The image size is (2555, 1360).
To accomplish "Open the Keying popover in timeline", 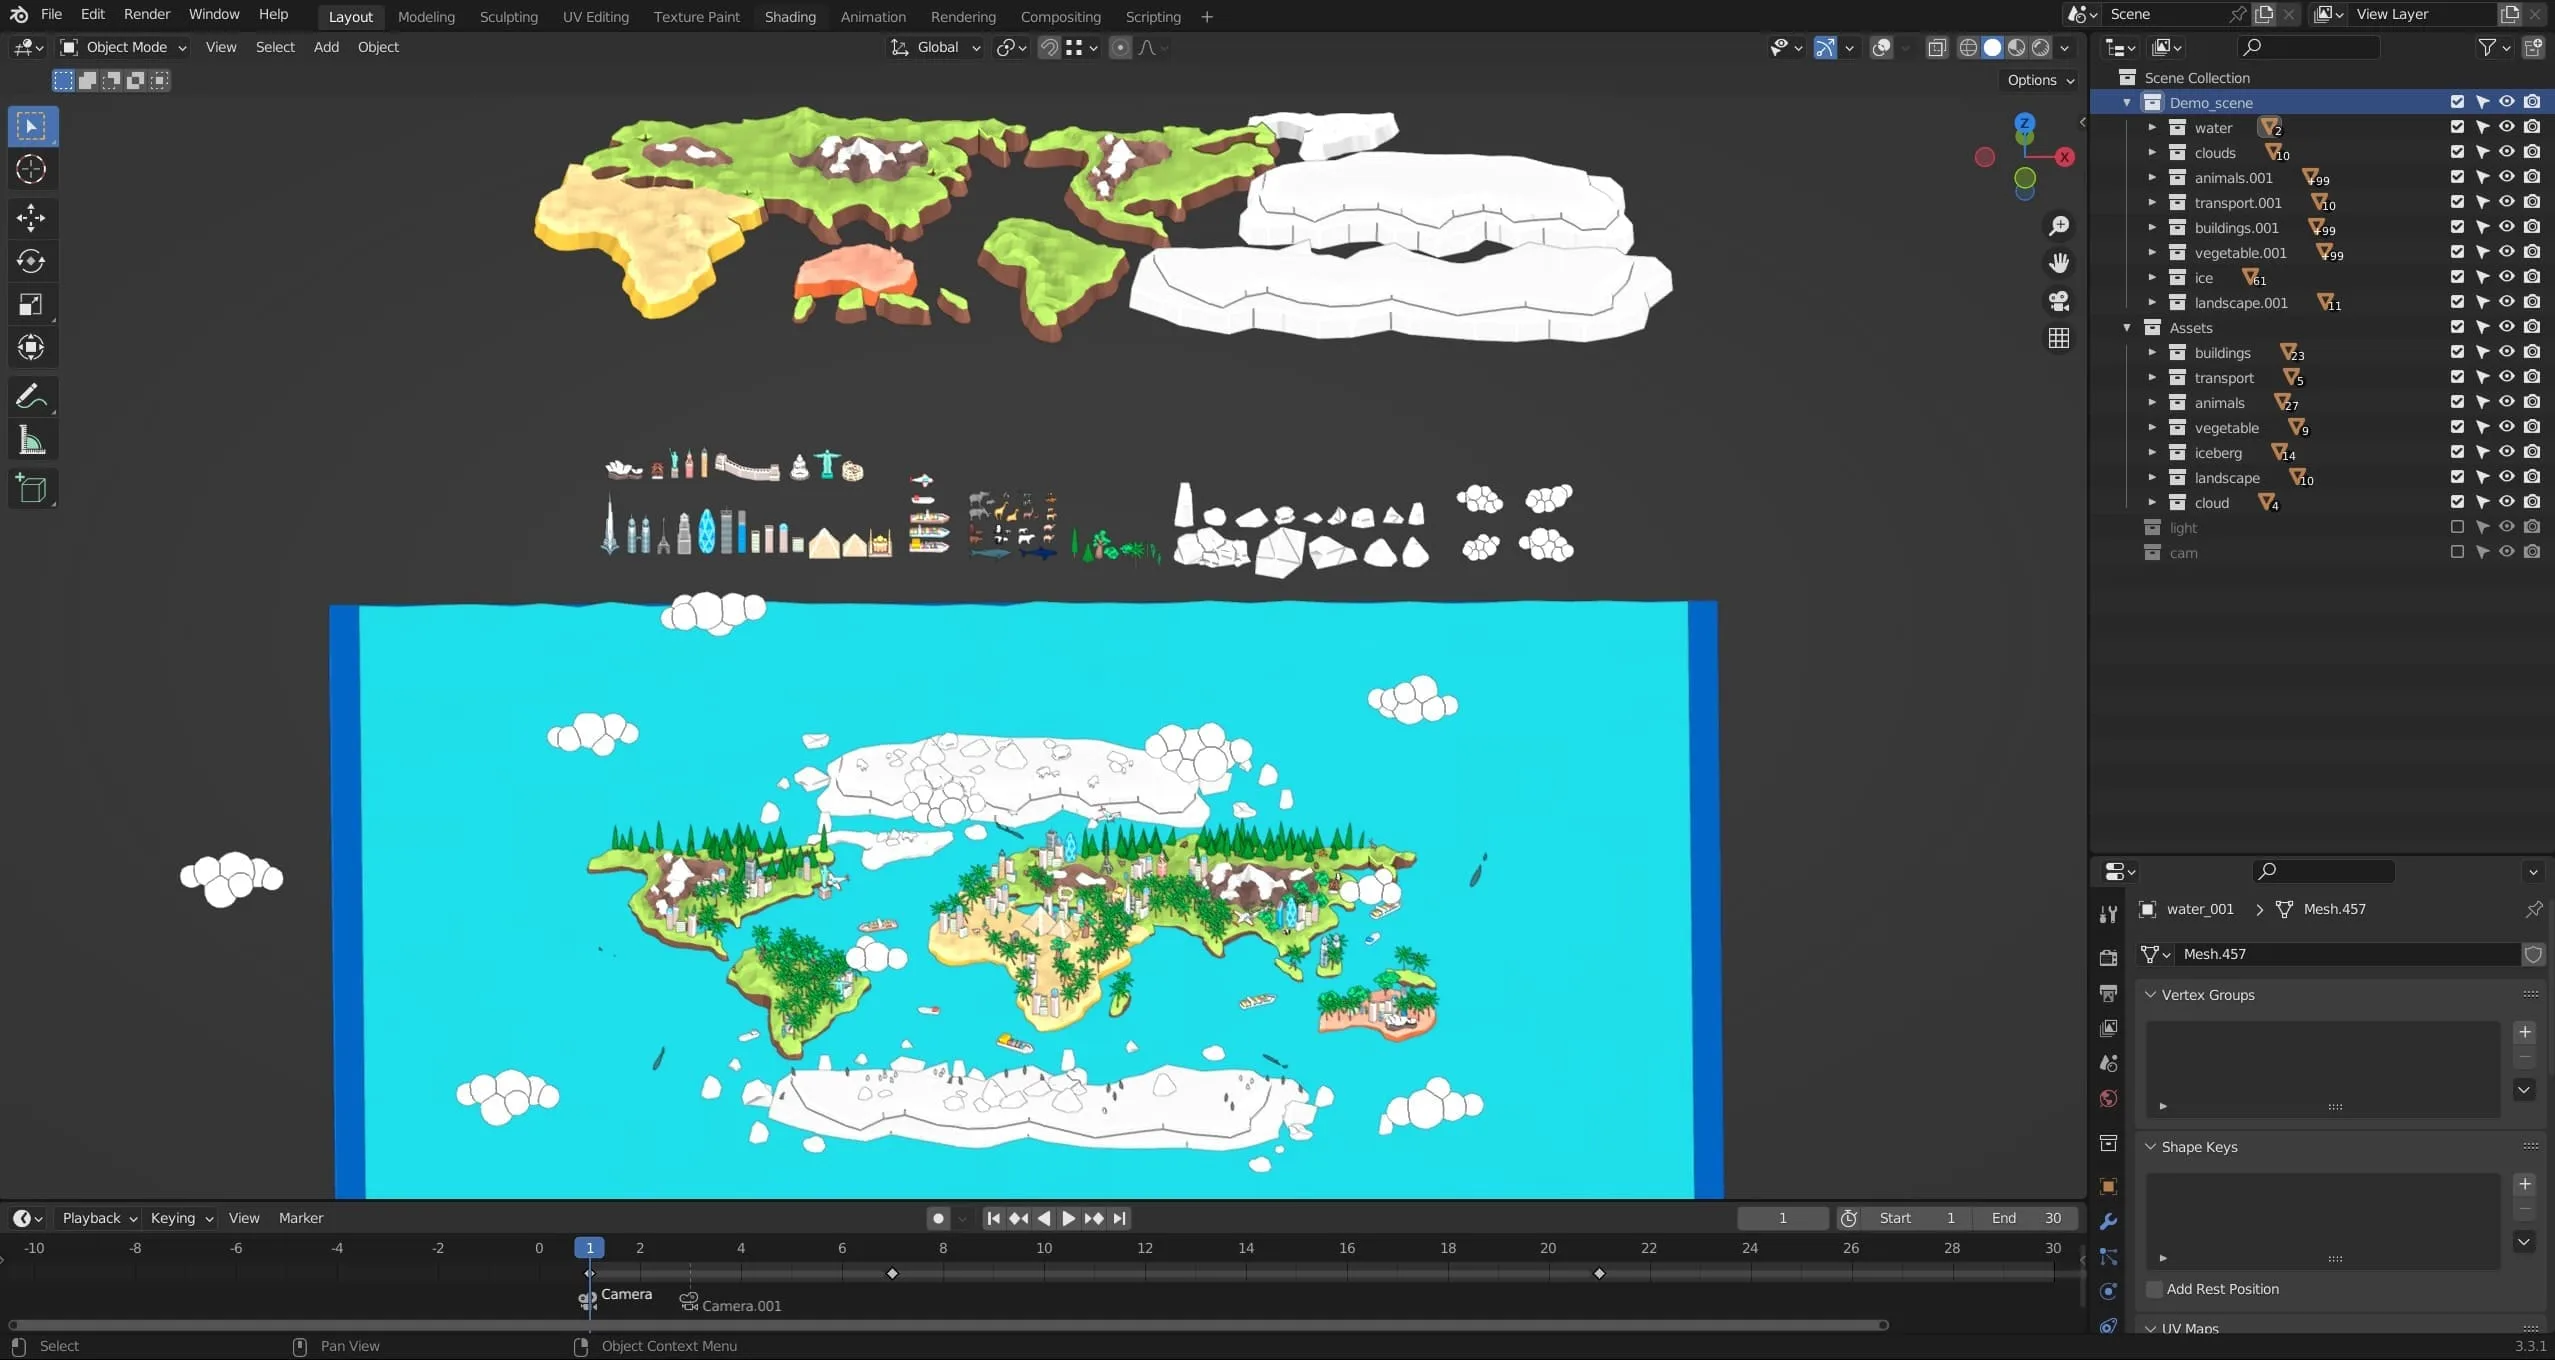I will [181, 1218].
